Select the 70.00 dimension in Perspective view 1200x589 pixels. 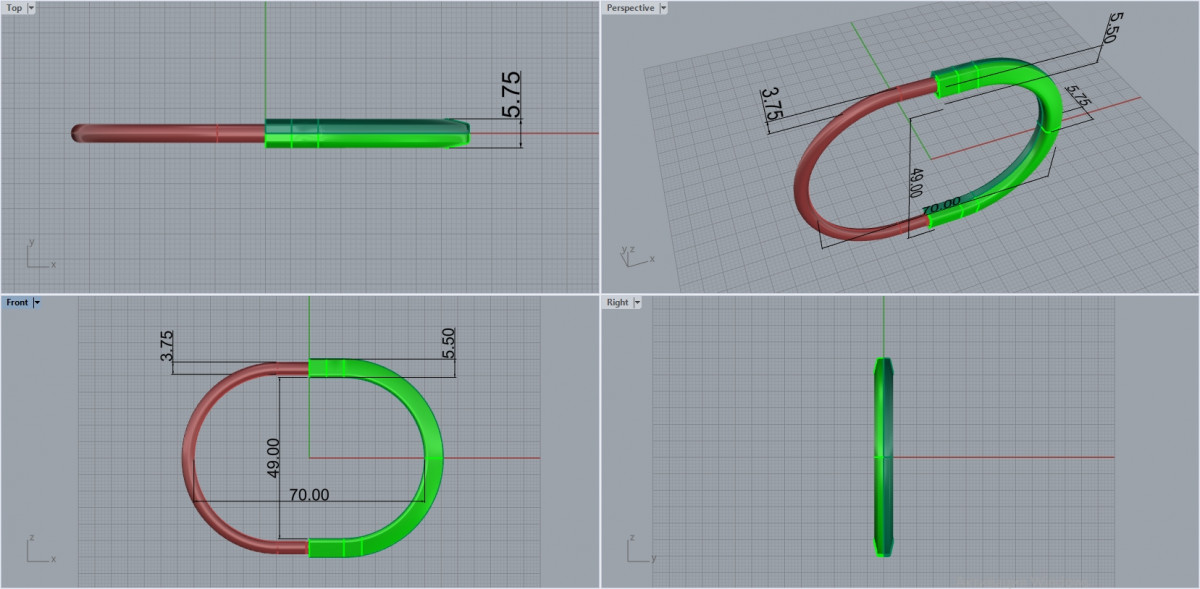click(x=941, y=206)
